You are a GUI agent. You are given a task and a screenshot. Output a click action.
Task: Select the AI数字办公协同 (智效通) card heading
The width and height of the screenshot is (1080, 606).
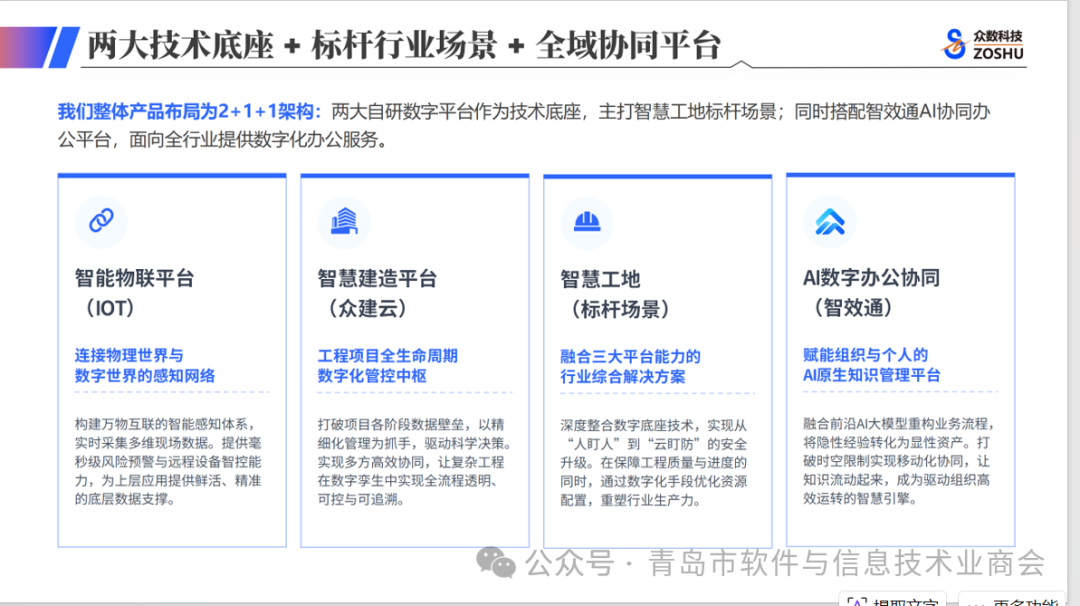coord(871,293)
